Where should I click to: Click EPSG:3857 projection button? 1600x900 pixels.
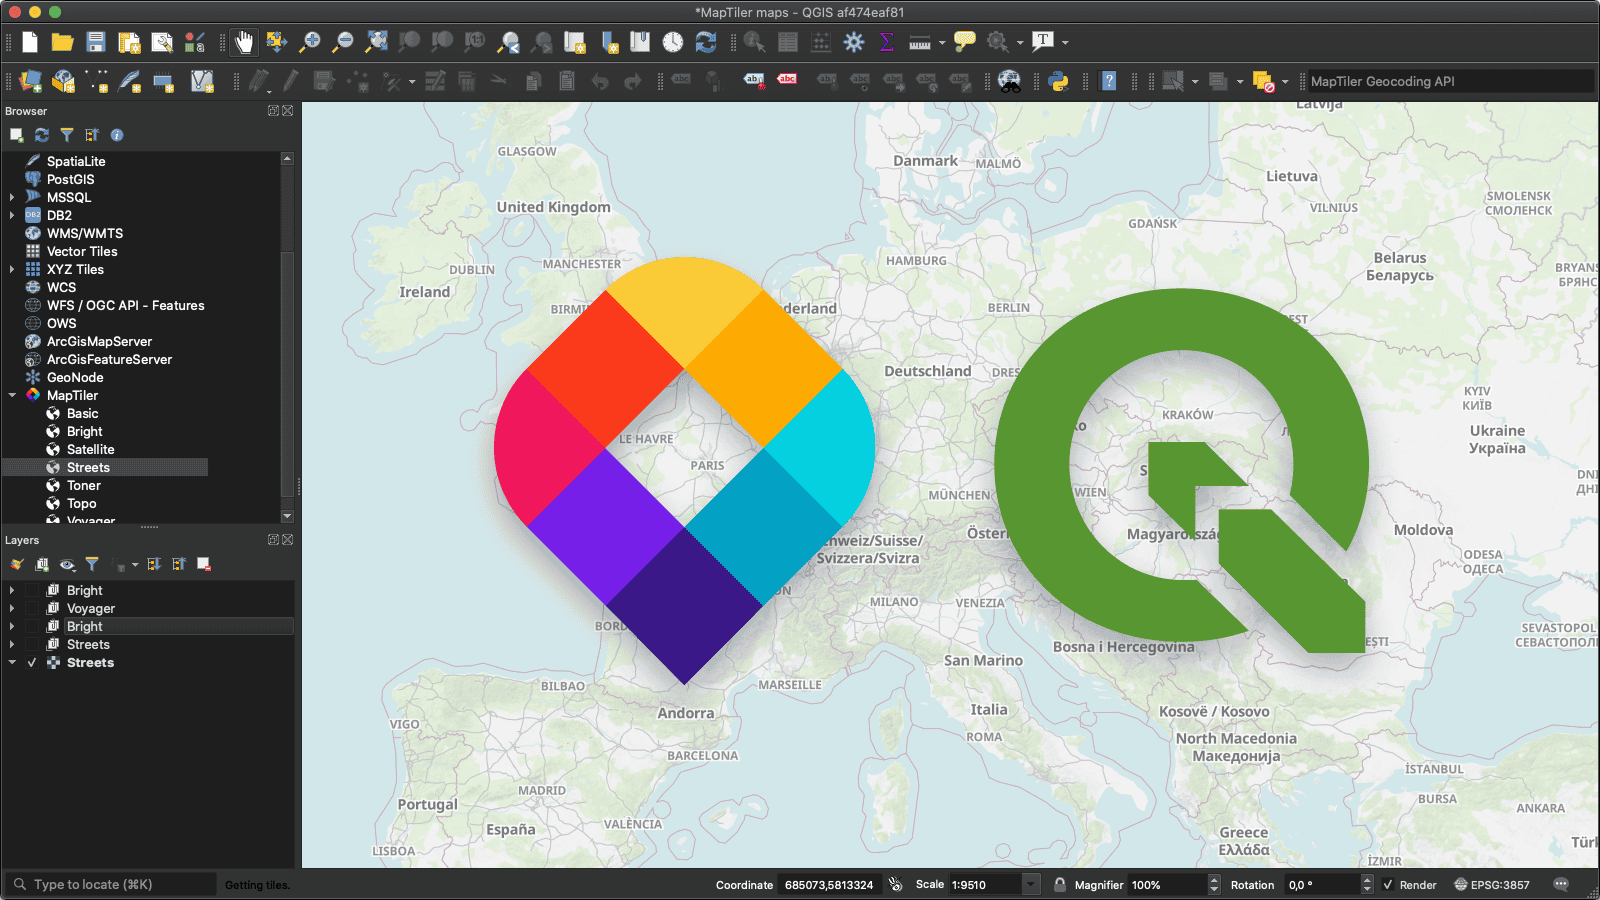(x=1493, y=884)
